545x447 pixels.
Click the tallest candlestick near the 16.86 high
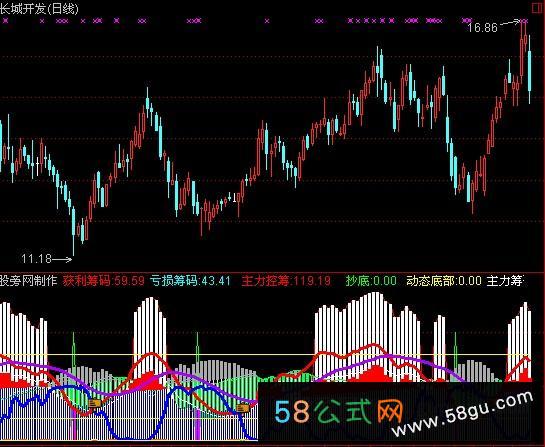(x=522, y=49)
